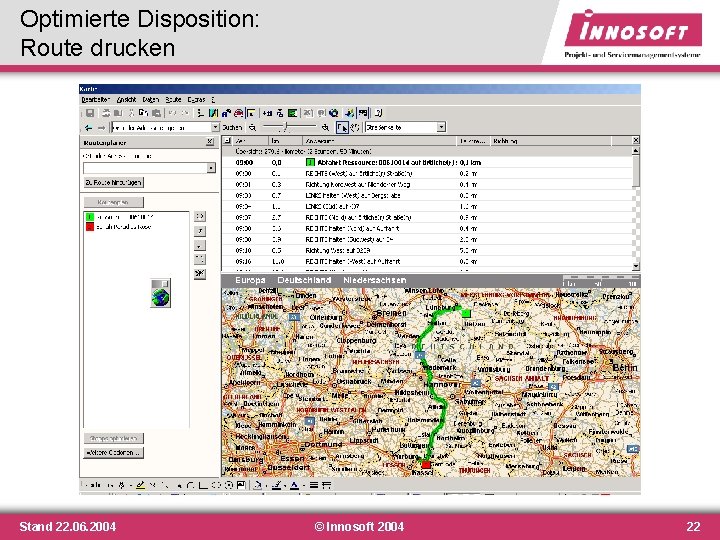Select the 09:00 Abfahrt Ressource row
The height and width of the screenshot is (540, 720).
pyautogui.click(x=427, y=163)
